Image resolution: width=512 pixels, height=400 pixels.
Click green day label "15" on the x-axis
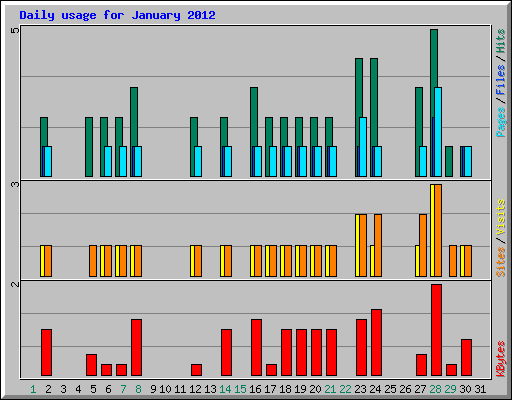coord(240,389)
